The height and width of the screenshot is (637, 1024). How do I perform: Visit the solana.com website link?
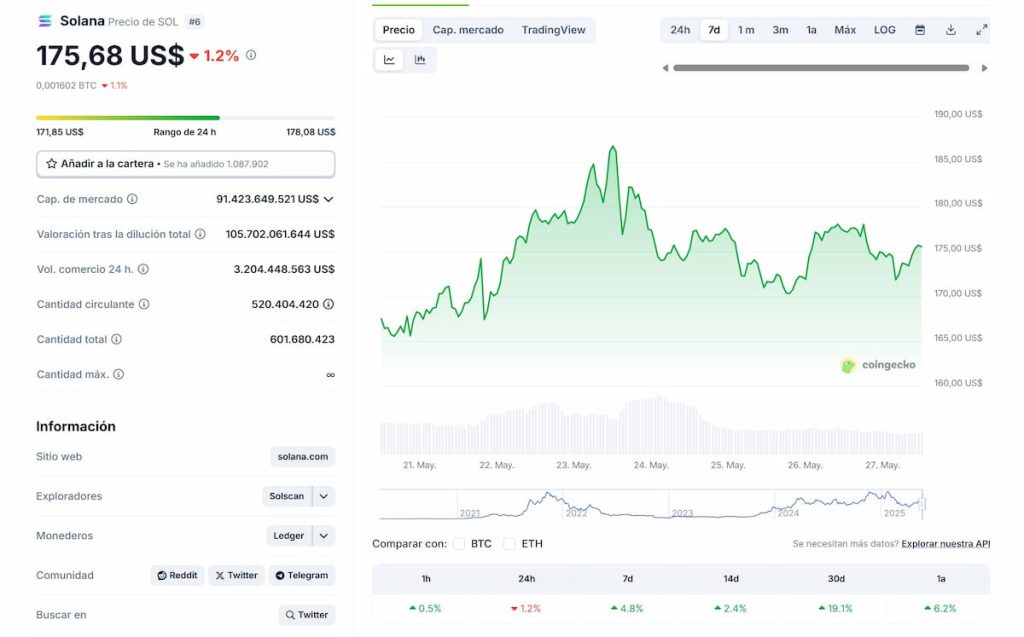point(303,457)
